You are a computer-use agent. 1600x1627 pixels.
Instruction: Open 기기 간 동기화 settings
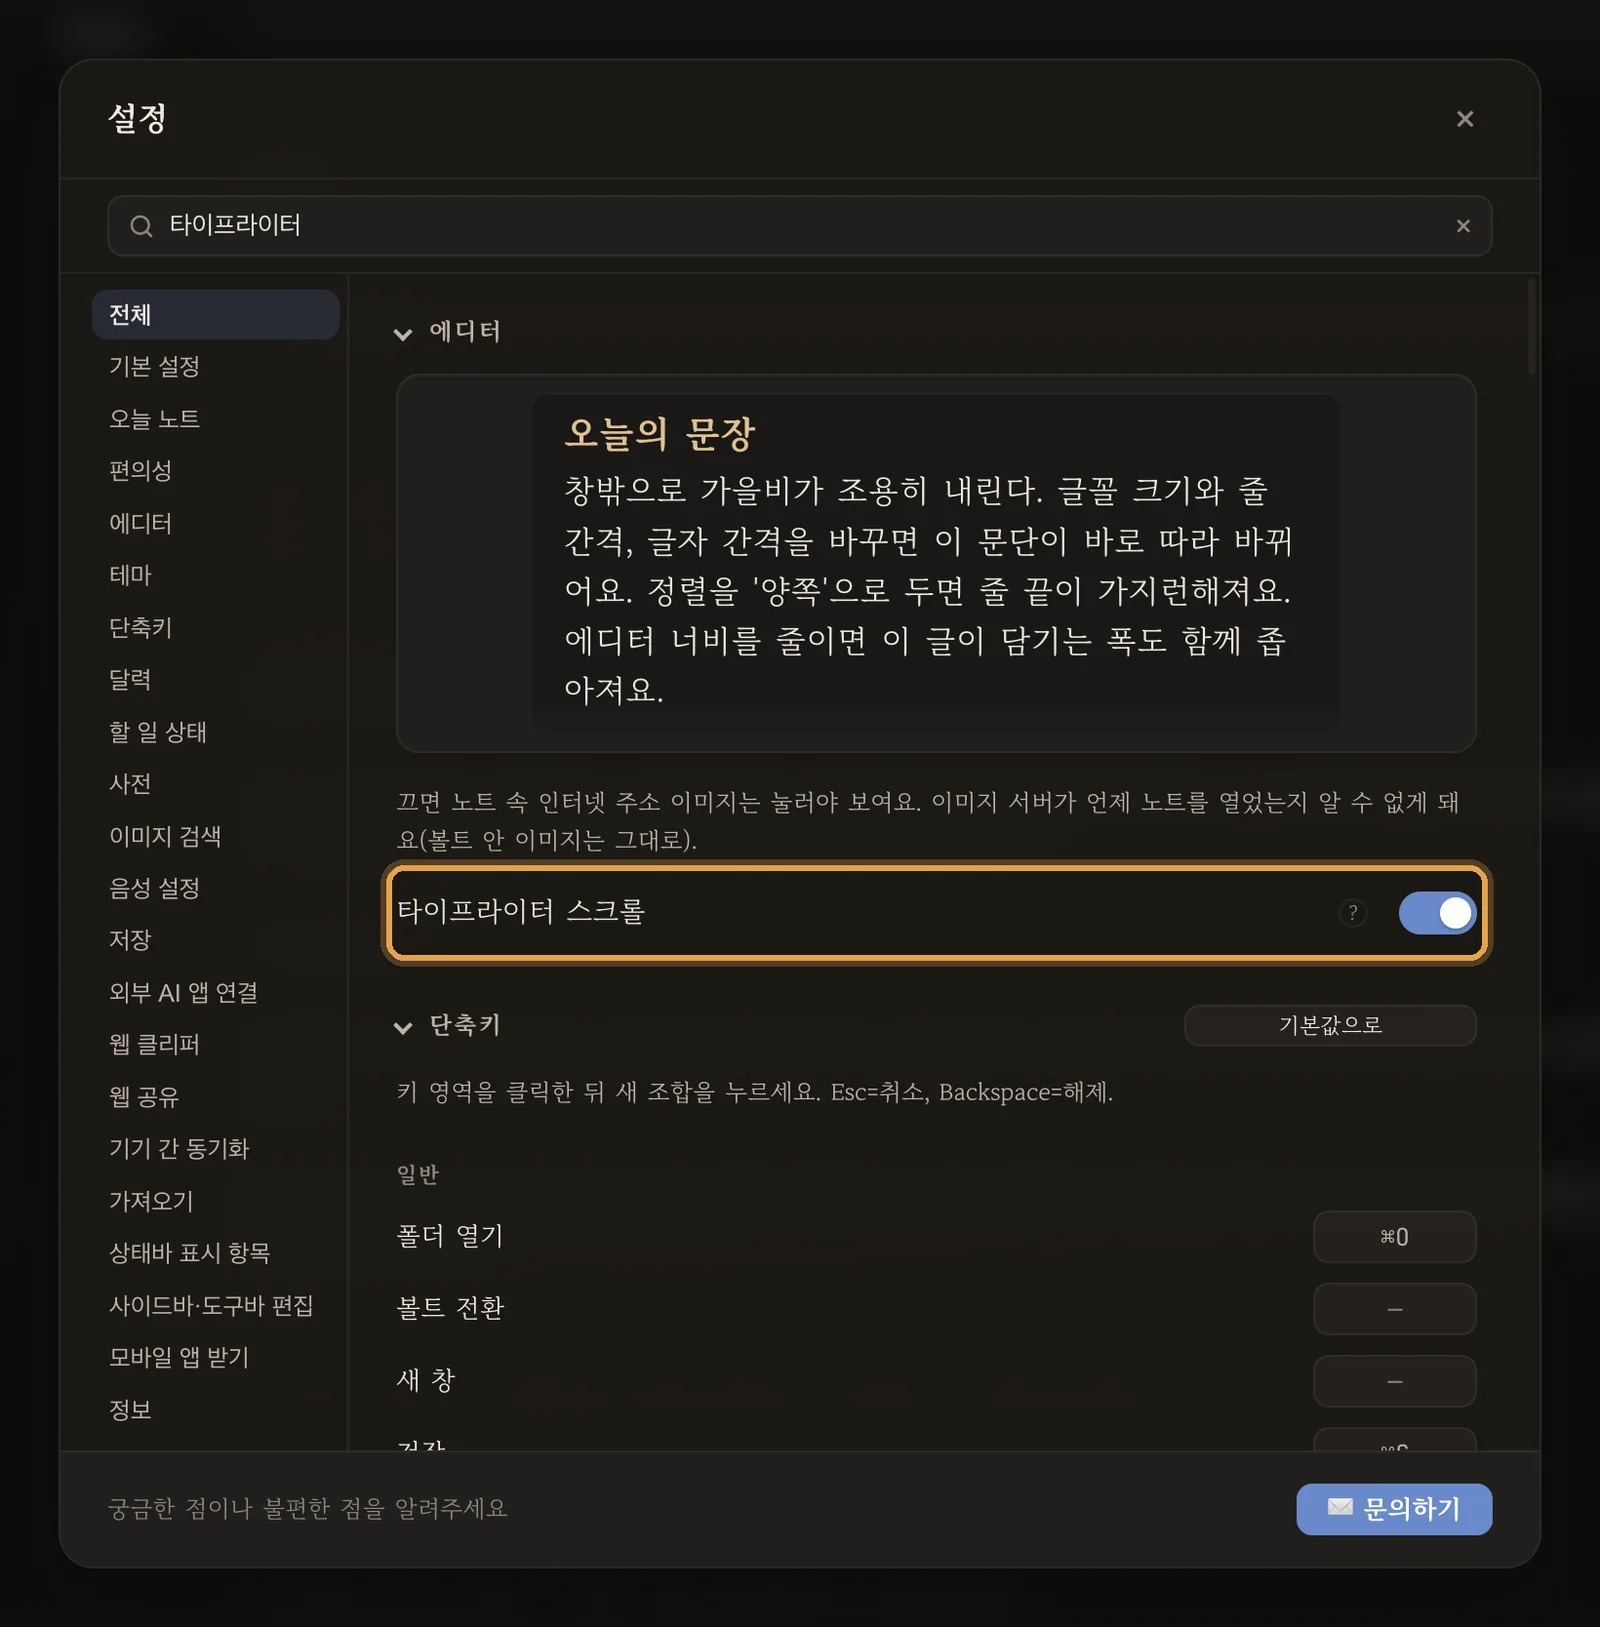215,1149
